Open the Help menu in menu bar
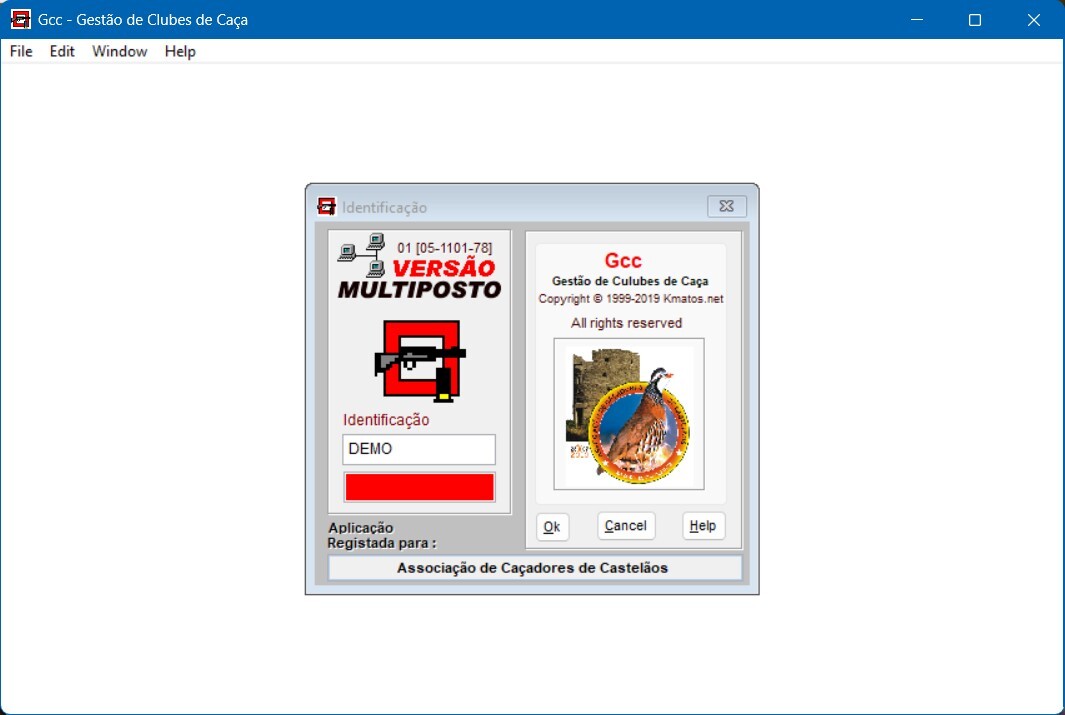The image size is (1065, 715). [180, 51]
